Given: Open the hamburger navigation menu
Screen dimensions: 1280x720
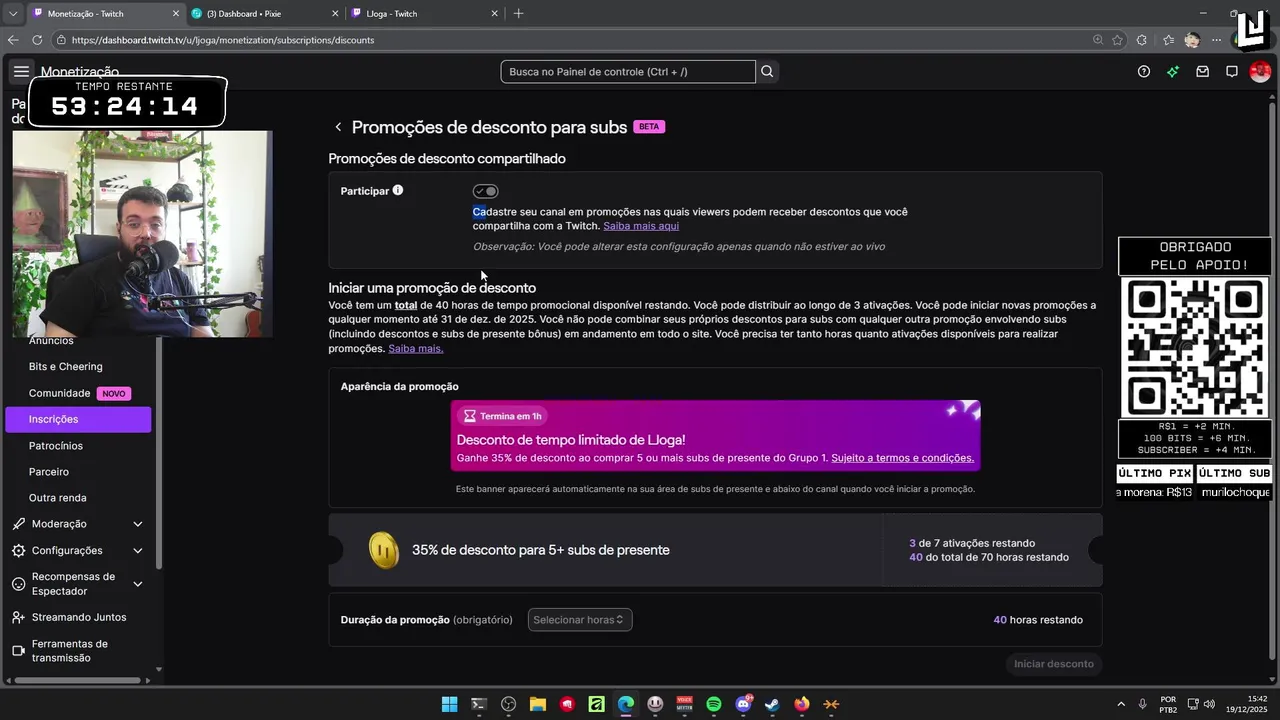Looking at the screenshot, I should pos(21,71).
